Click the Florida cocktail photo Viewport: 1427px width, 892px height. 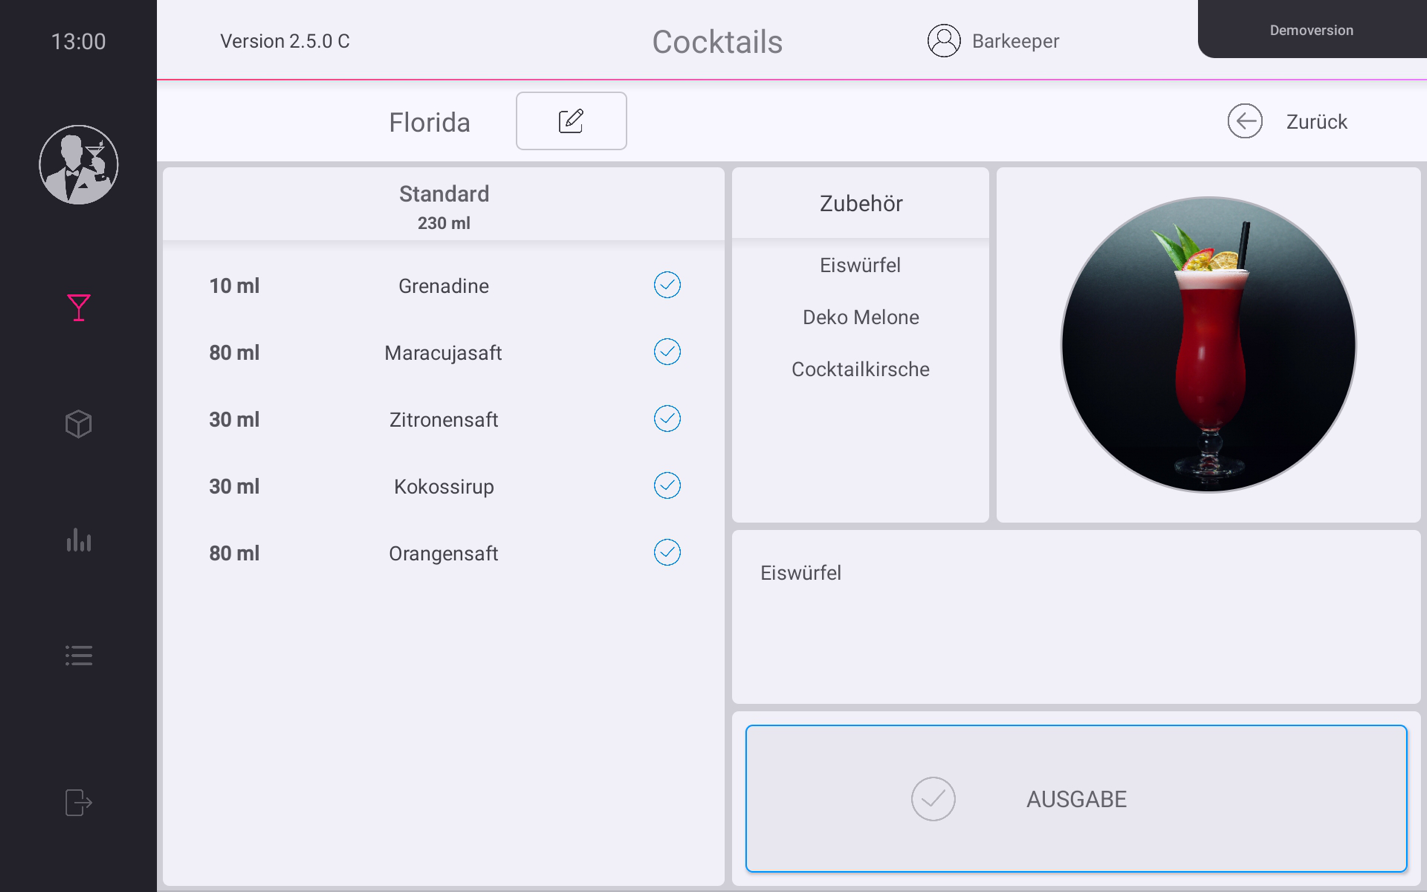pyautogui.click(x=1208, y=344)
